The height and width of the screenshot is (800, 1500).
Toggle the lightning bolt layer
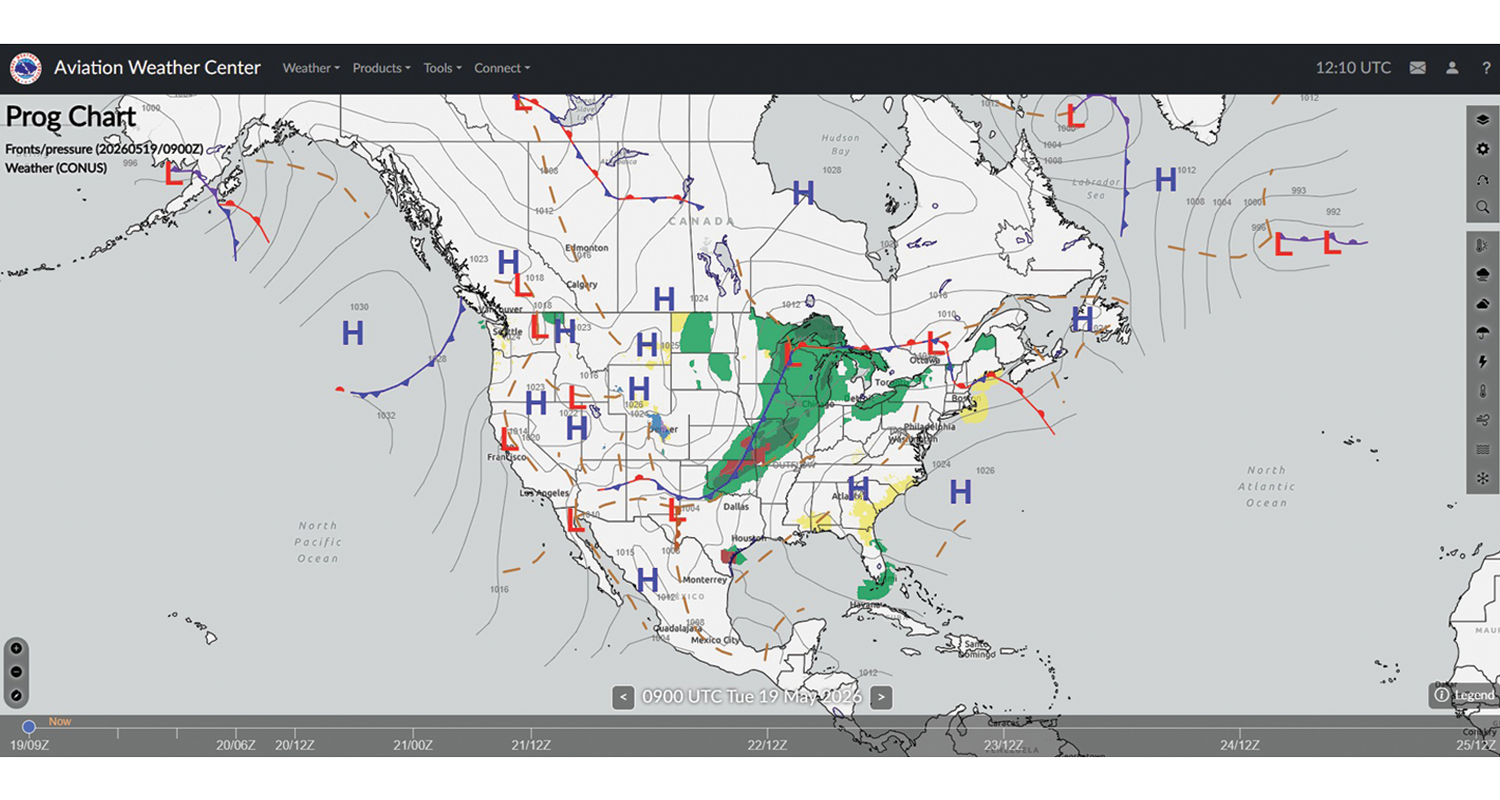click(1483, 362)
